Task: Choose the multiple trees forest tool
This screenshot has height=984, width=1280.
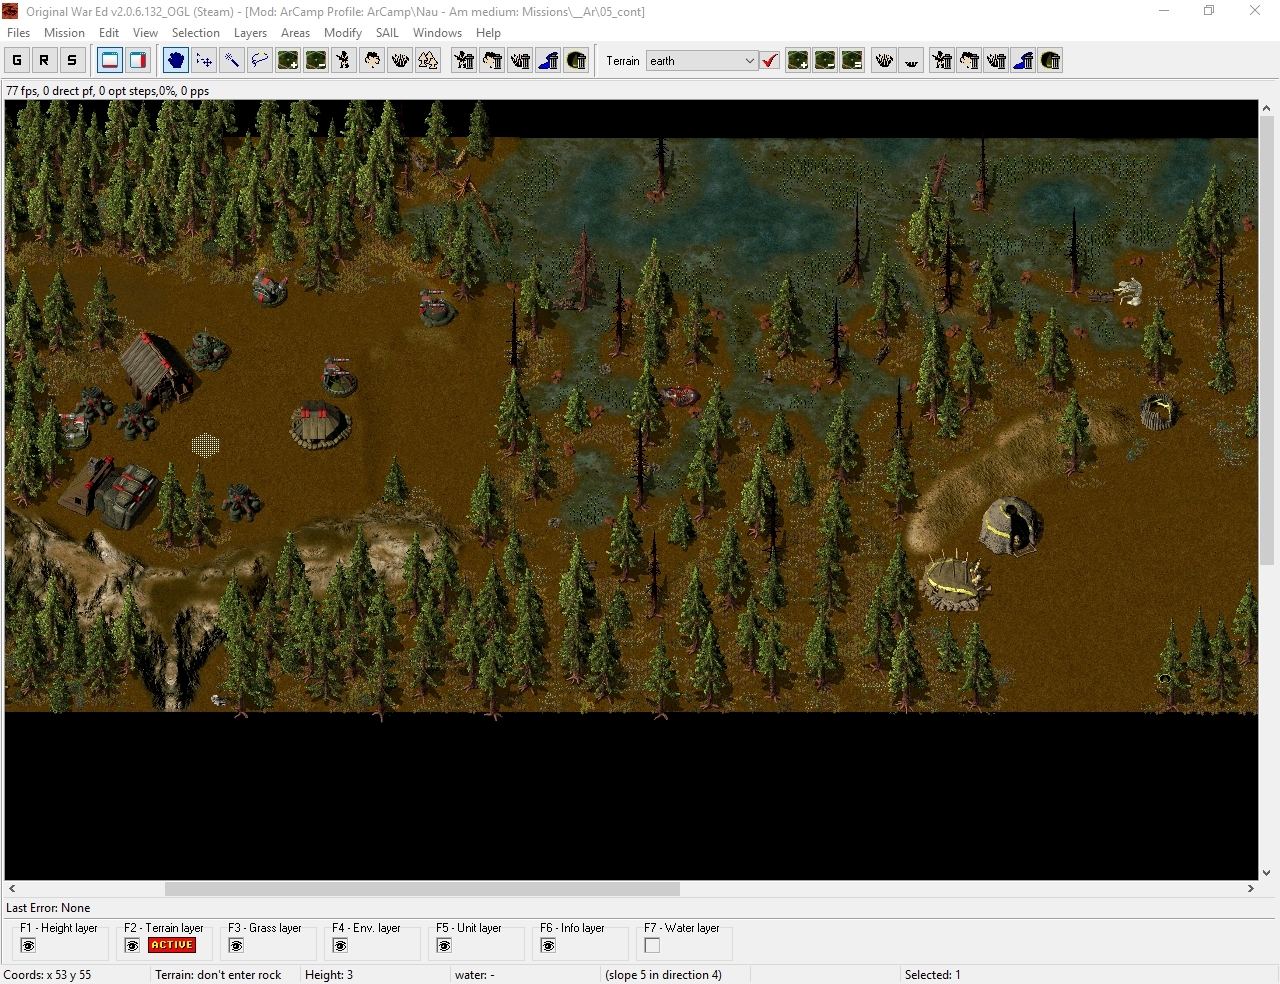Action: 428,61
